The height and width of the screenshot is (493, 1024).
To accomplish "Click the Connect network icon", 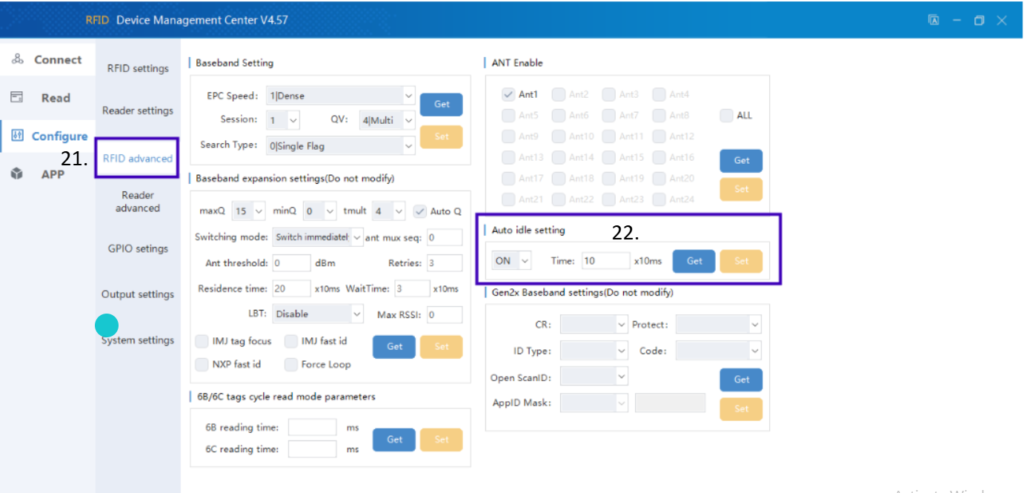I will tap(18, 59).
